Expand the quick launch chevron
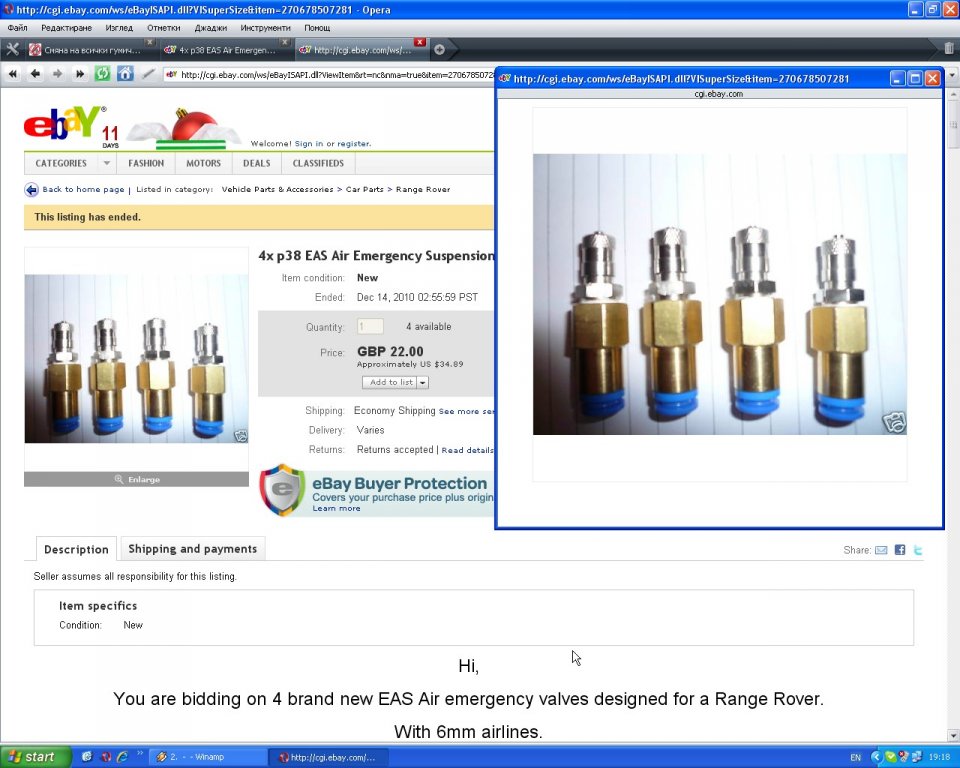 [140, 755]
